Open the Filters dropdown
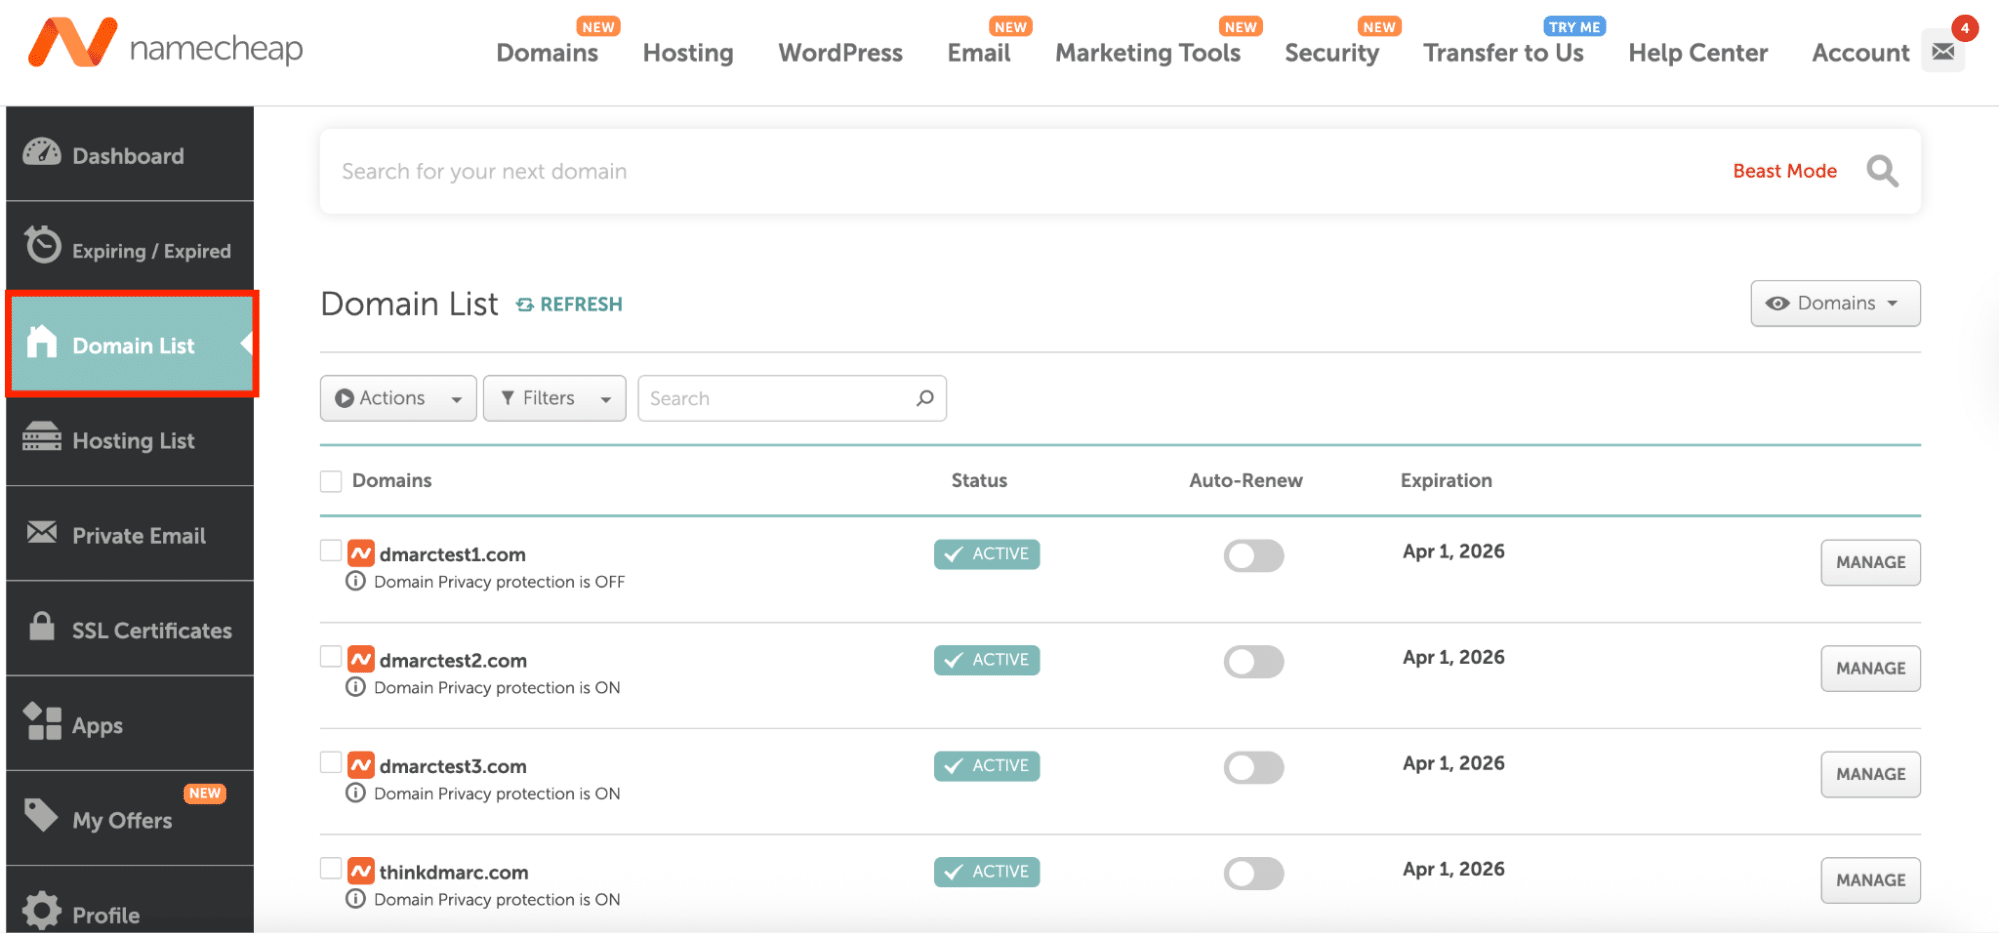1999x934 pixels. point(554,398)
